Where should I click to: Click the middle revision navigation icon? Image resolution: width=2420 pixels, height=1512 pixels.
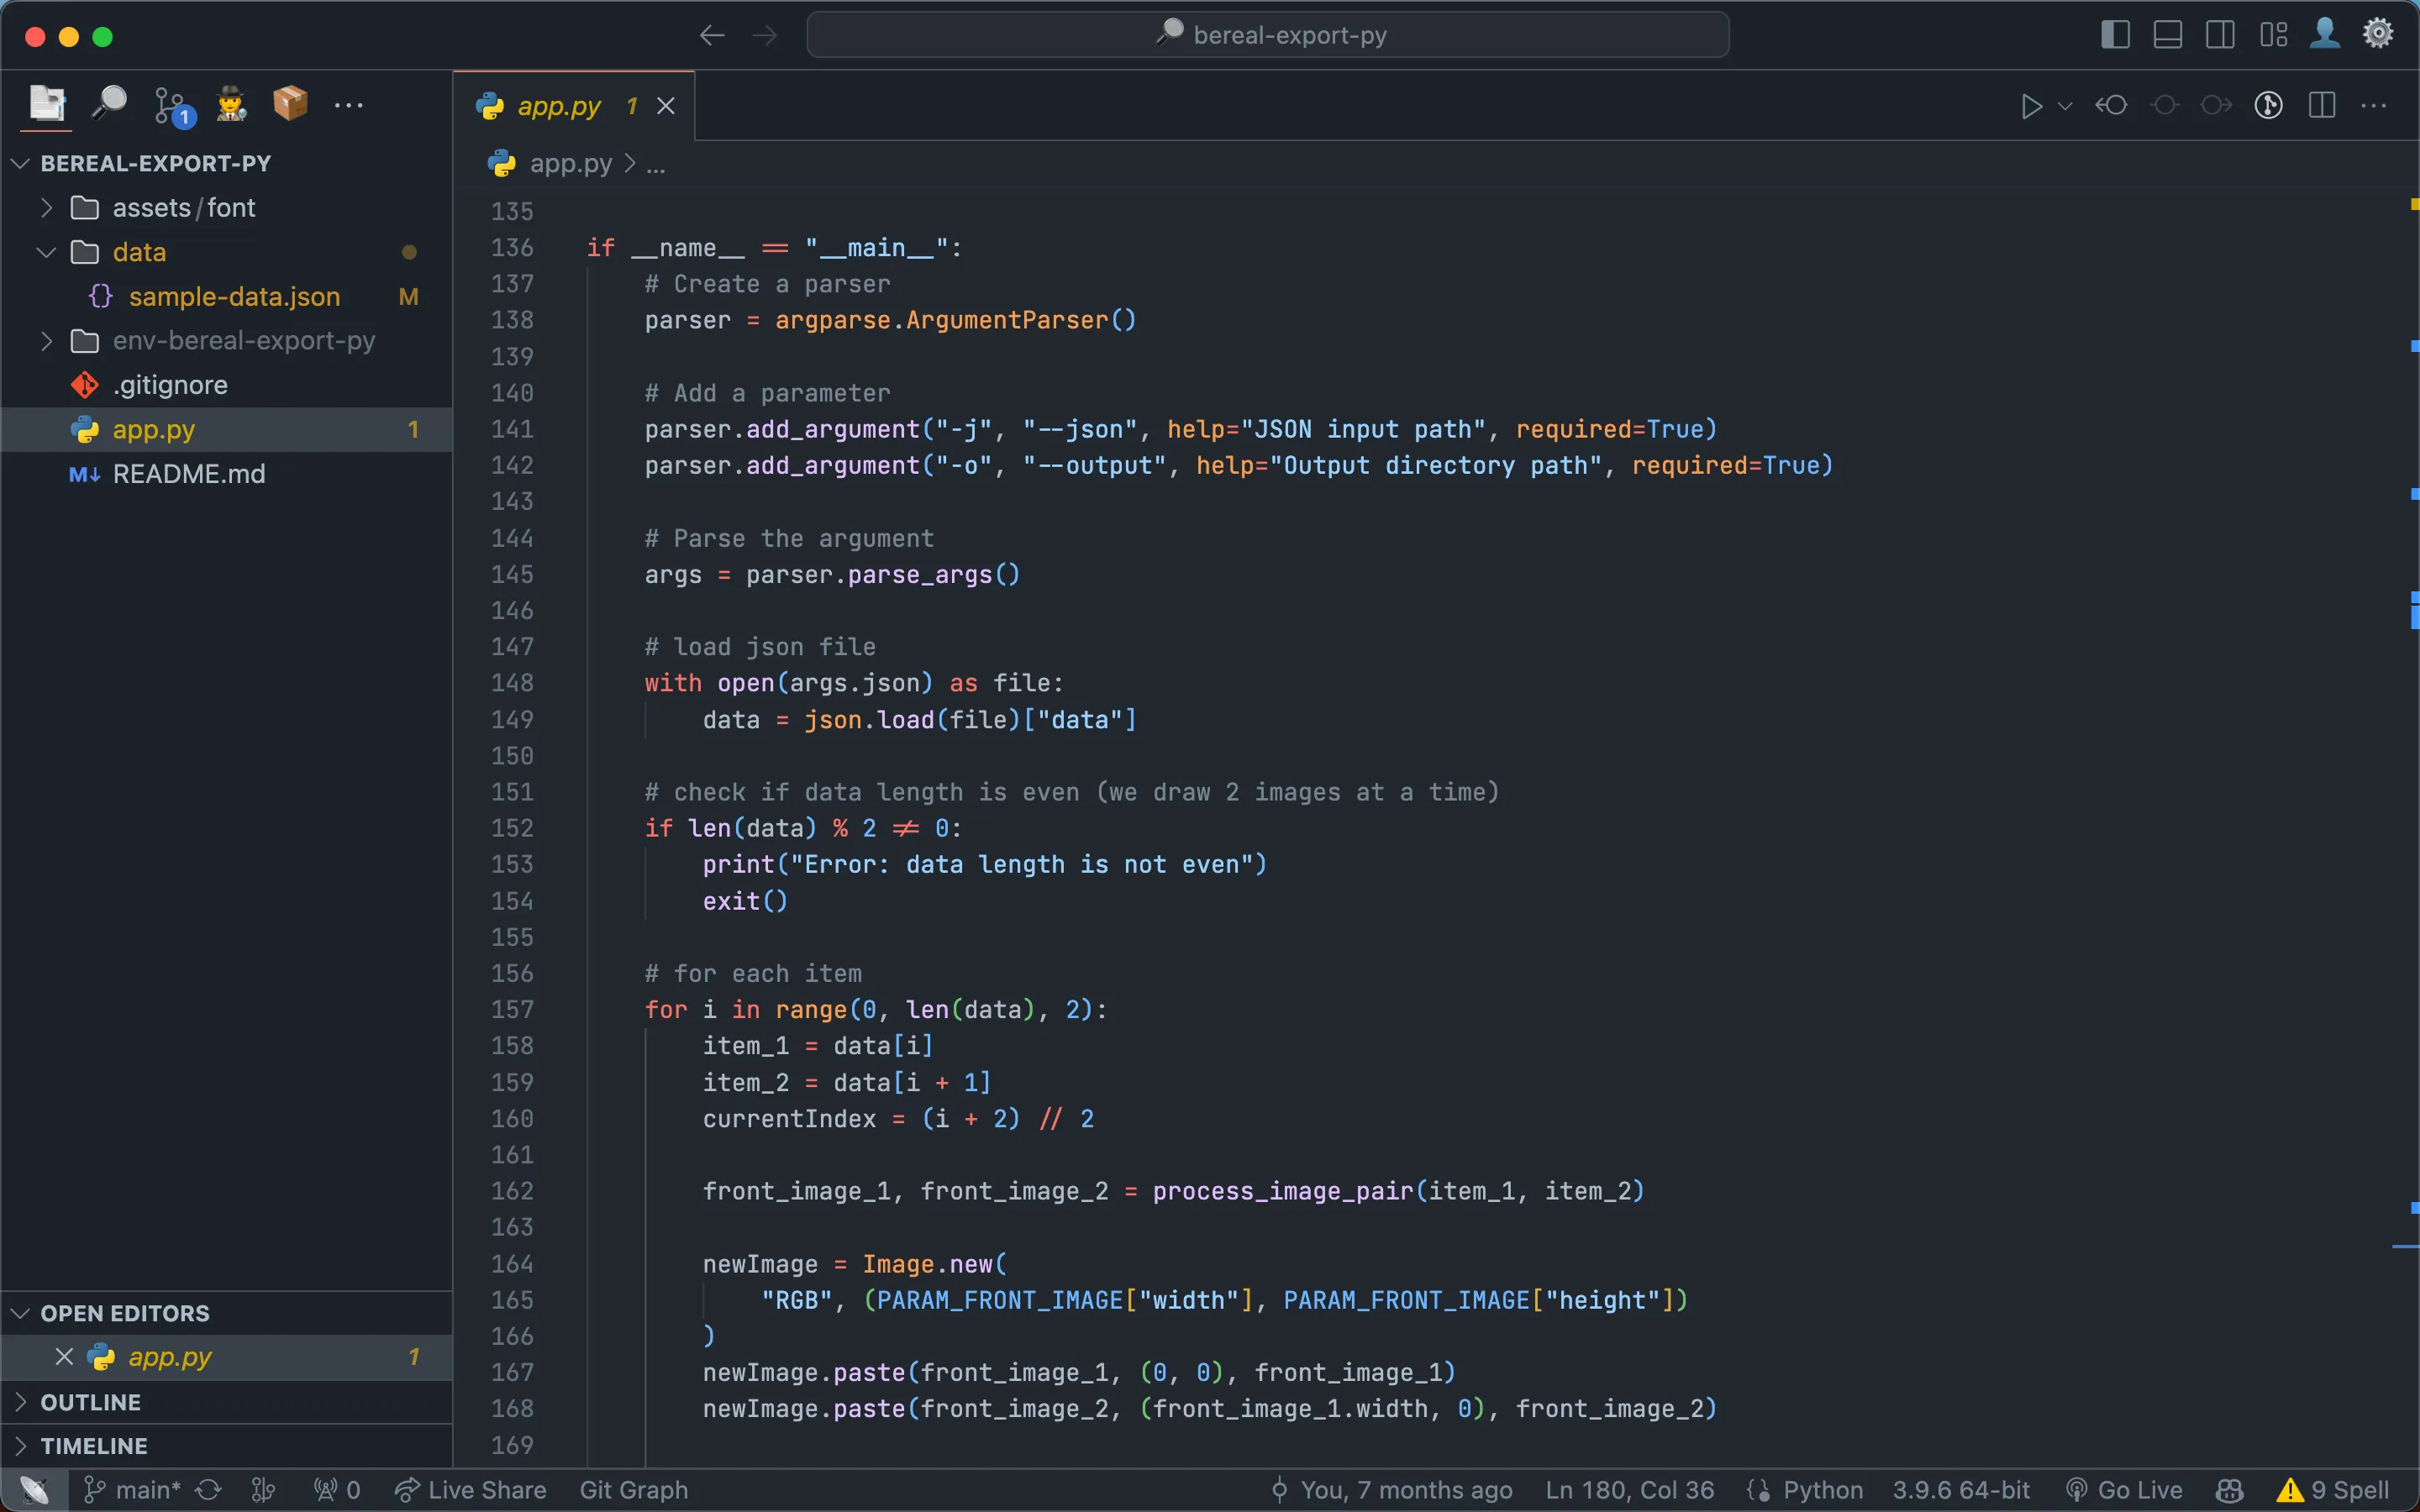[2165, 105]
